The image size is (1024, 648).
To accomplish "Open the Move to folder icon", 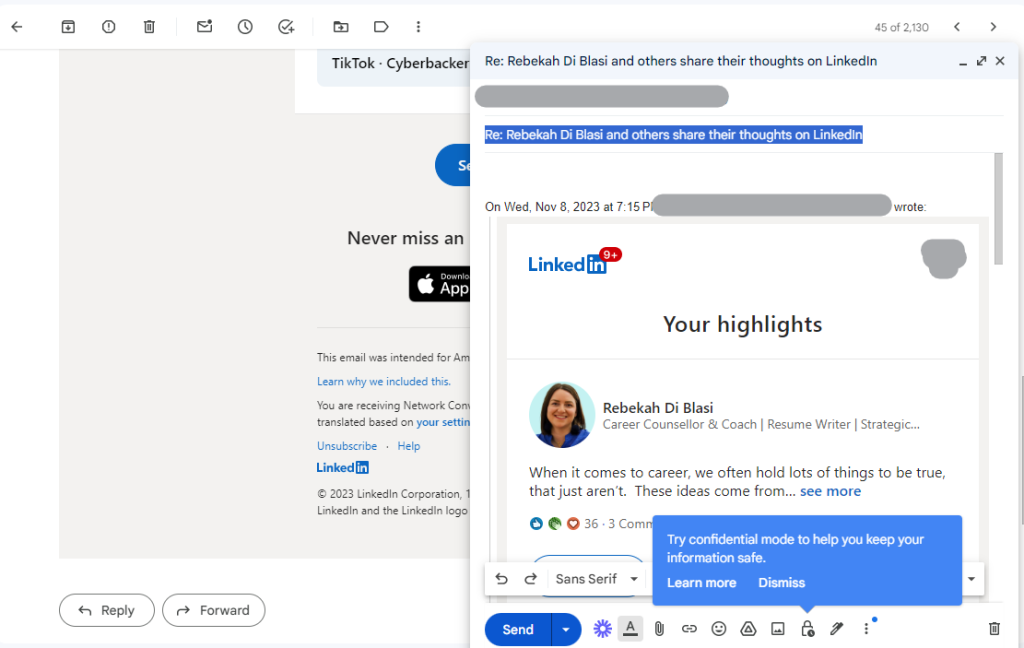I will point(341,27).
